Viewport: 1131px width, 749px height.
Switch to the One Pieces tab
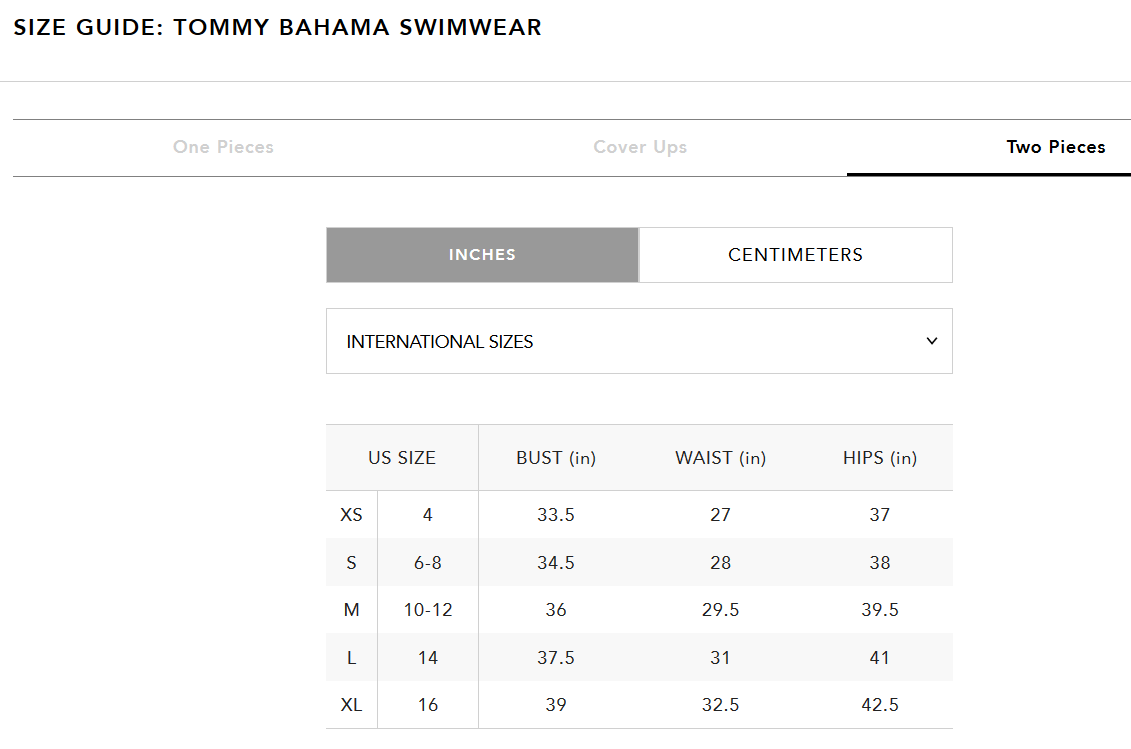[223, 147]
